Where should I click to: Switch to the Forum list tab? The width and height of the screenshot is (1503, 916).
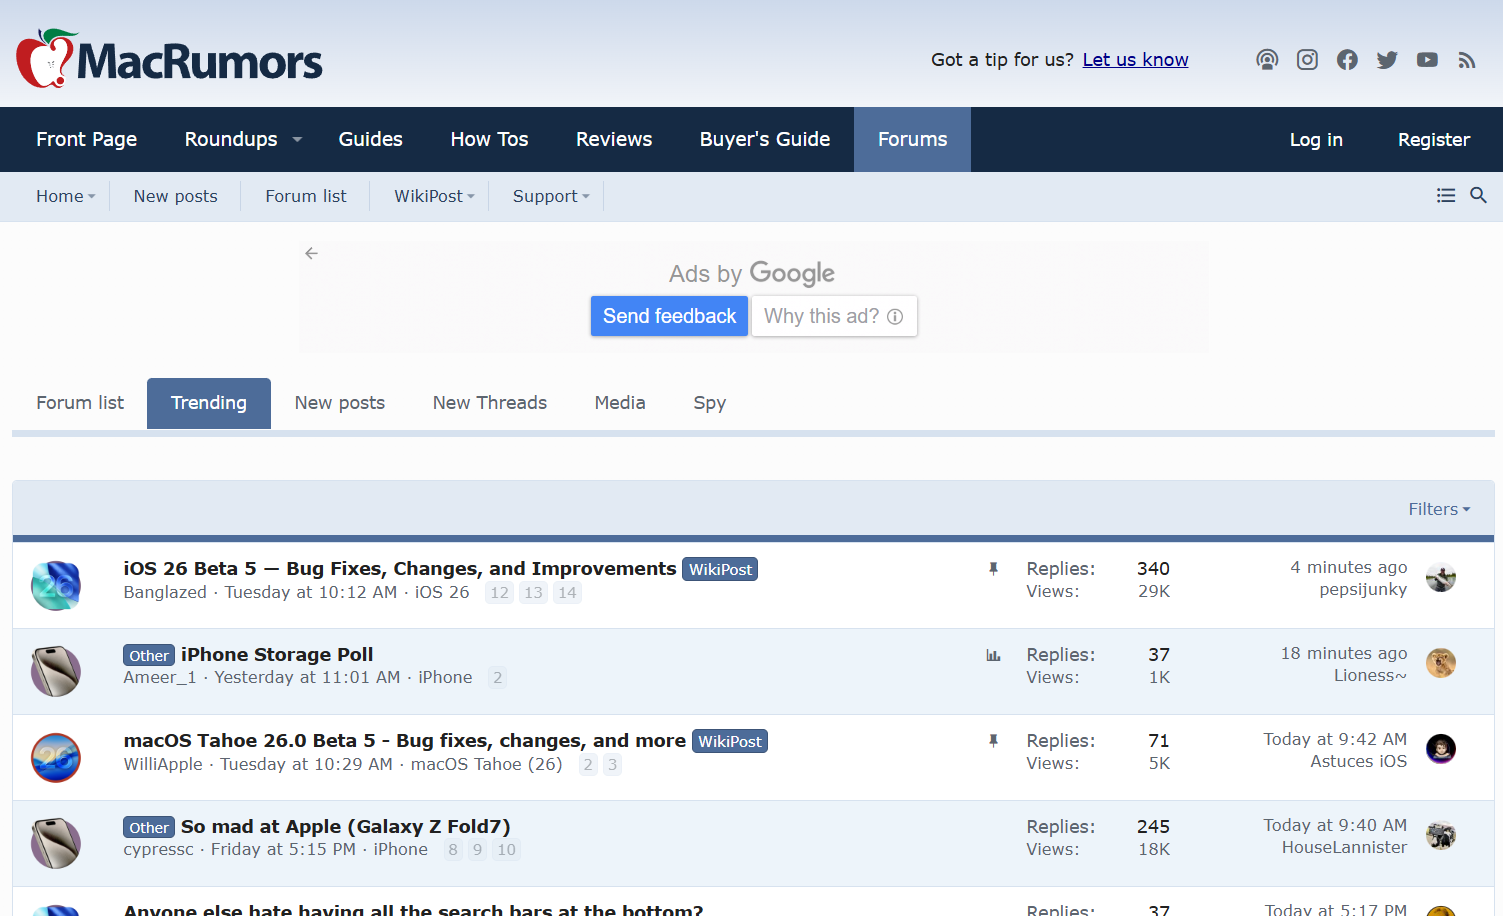(x=80, y=403)
